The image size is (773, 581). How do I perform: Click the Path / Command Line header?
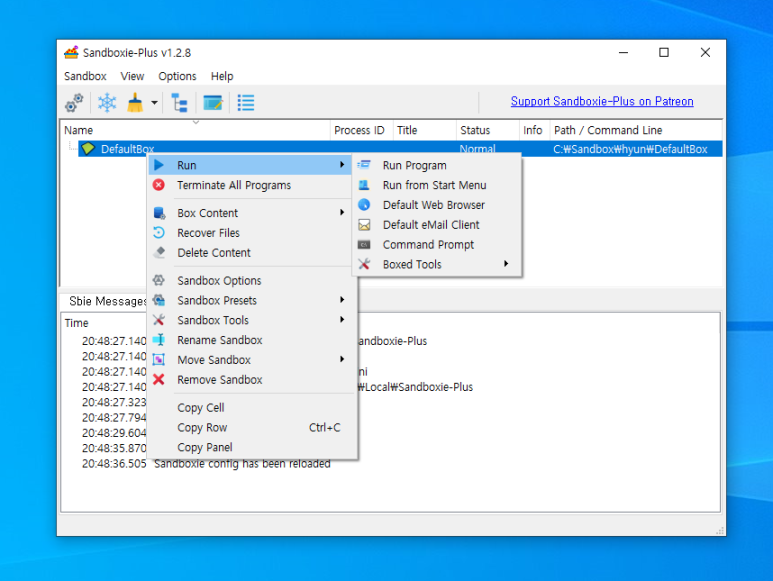[x=636, y=130]
